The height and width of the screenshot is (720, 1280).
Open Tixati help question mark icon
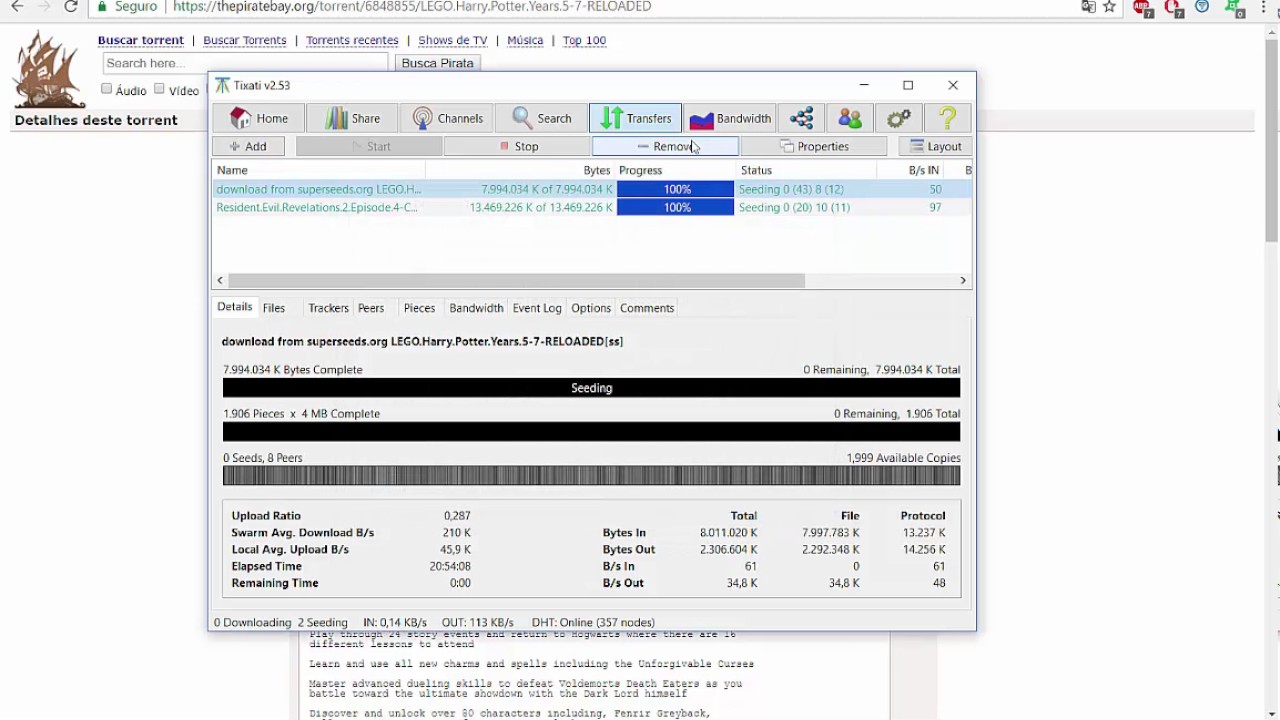[947, 118]
